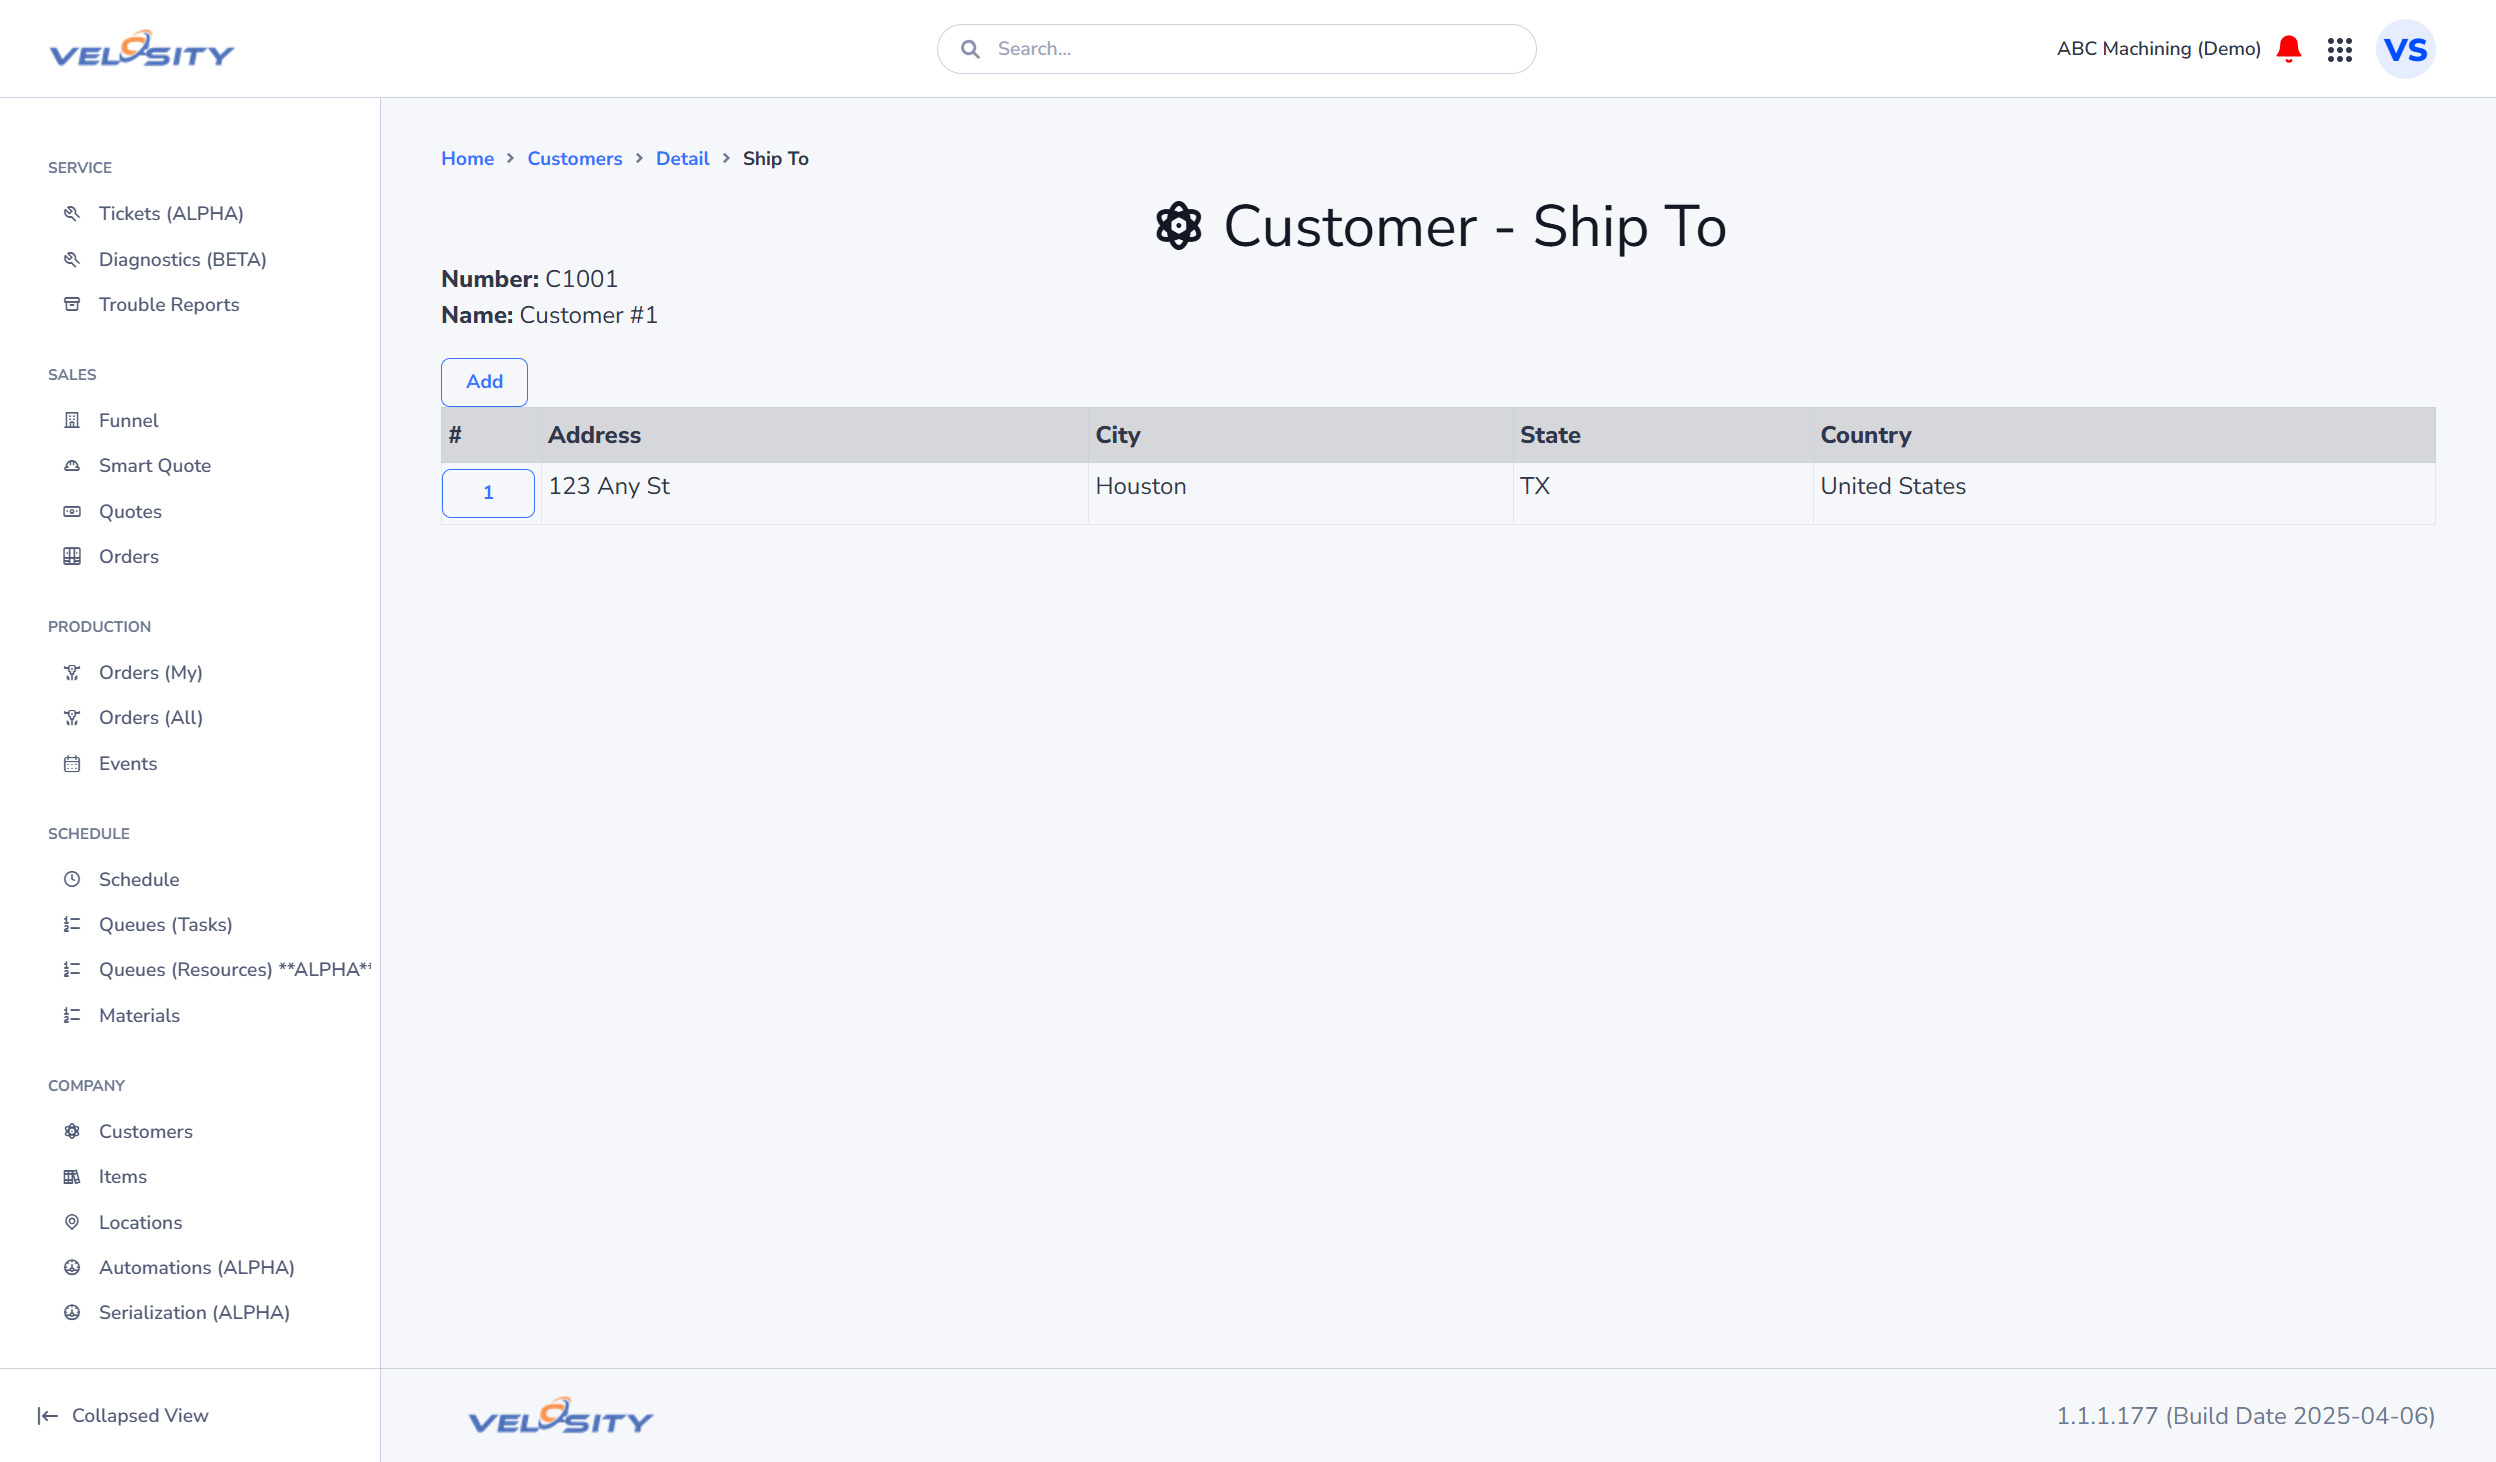Click the City column header
2496x1462 pixels.
1300,435
